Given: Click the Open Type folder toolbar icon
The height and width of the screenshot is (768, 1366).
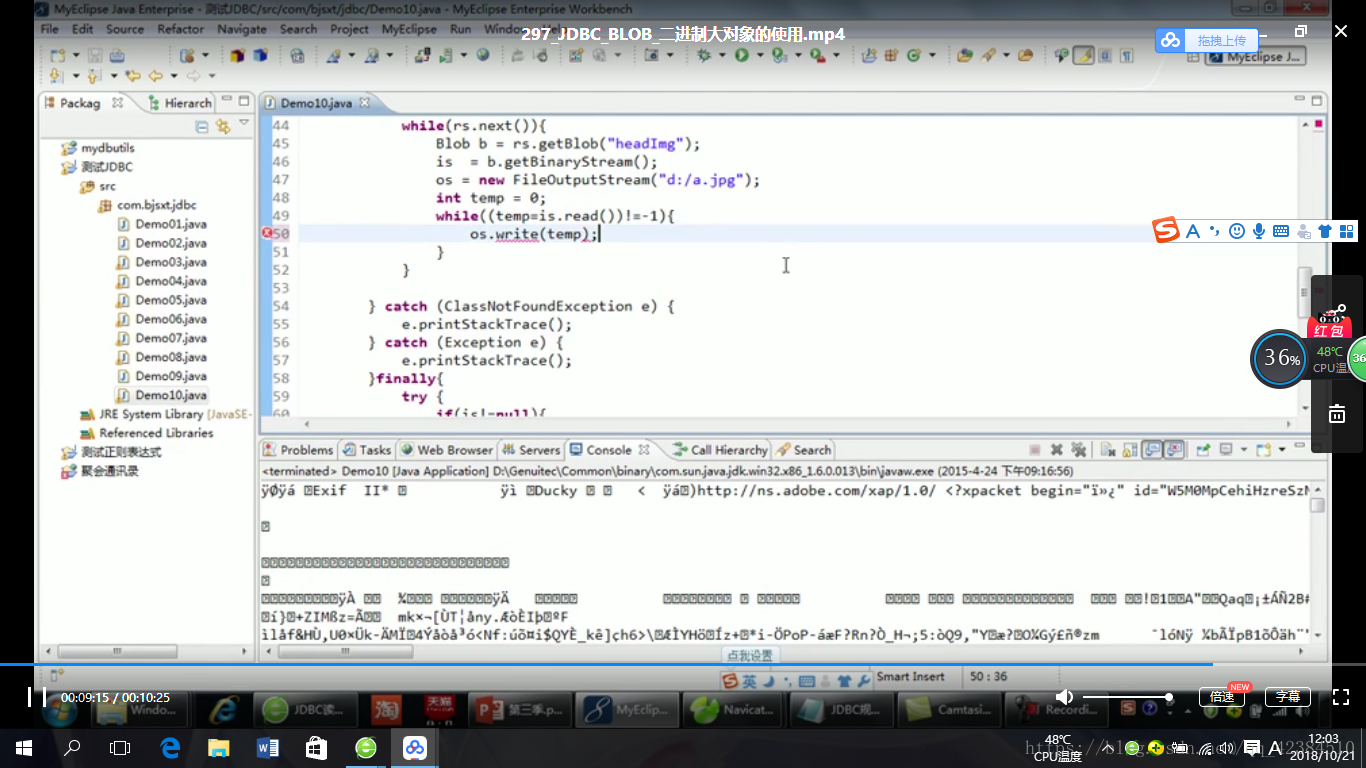Looking at the screenshot, I should 964,56.
